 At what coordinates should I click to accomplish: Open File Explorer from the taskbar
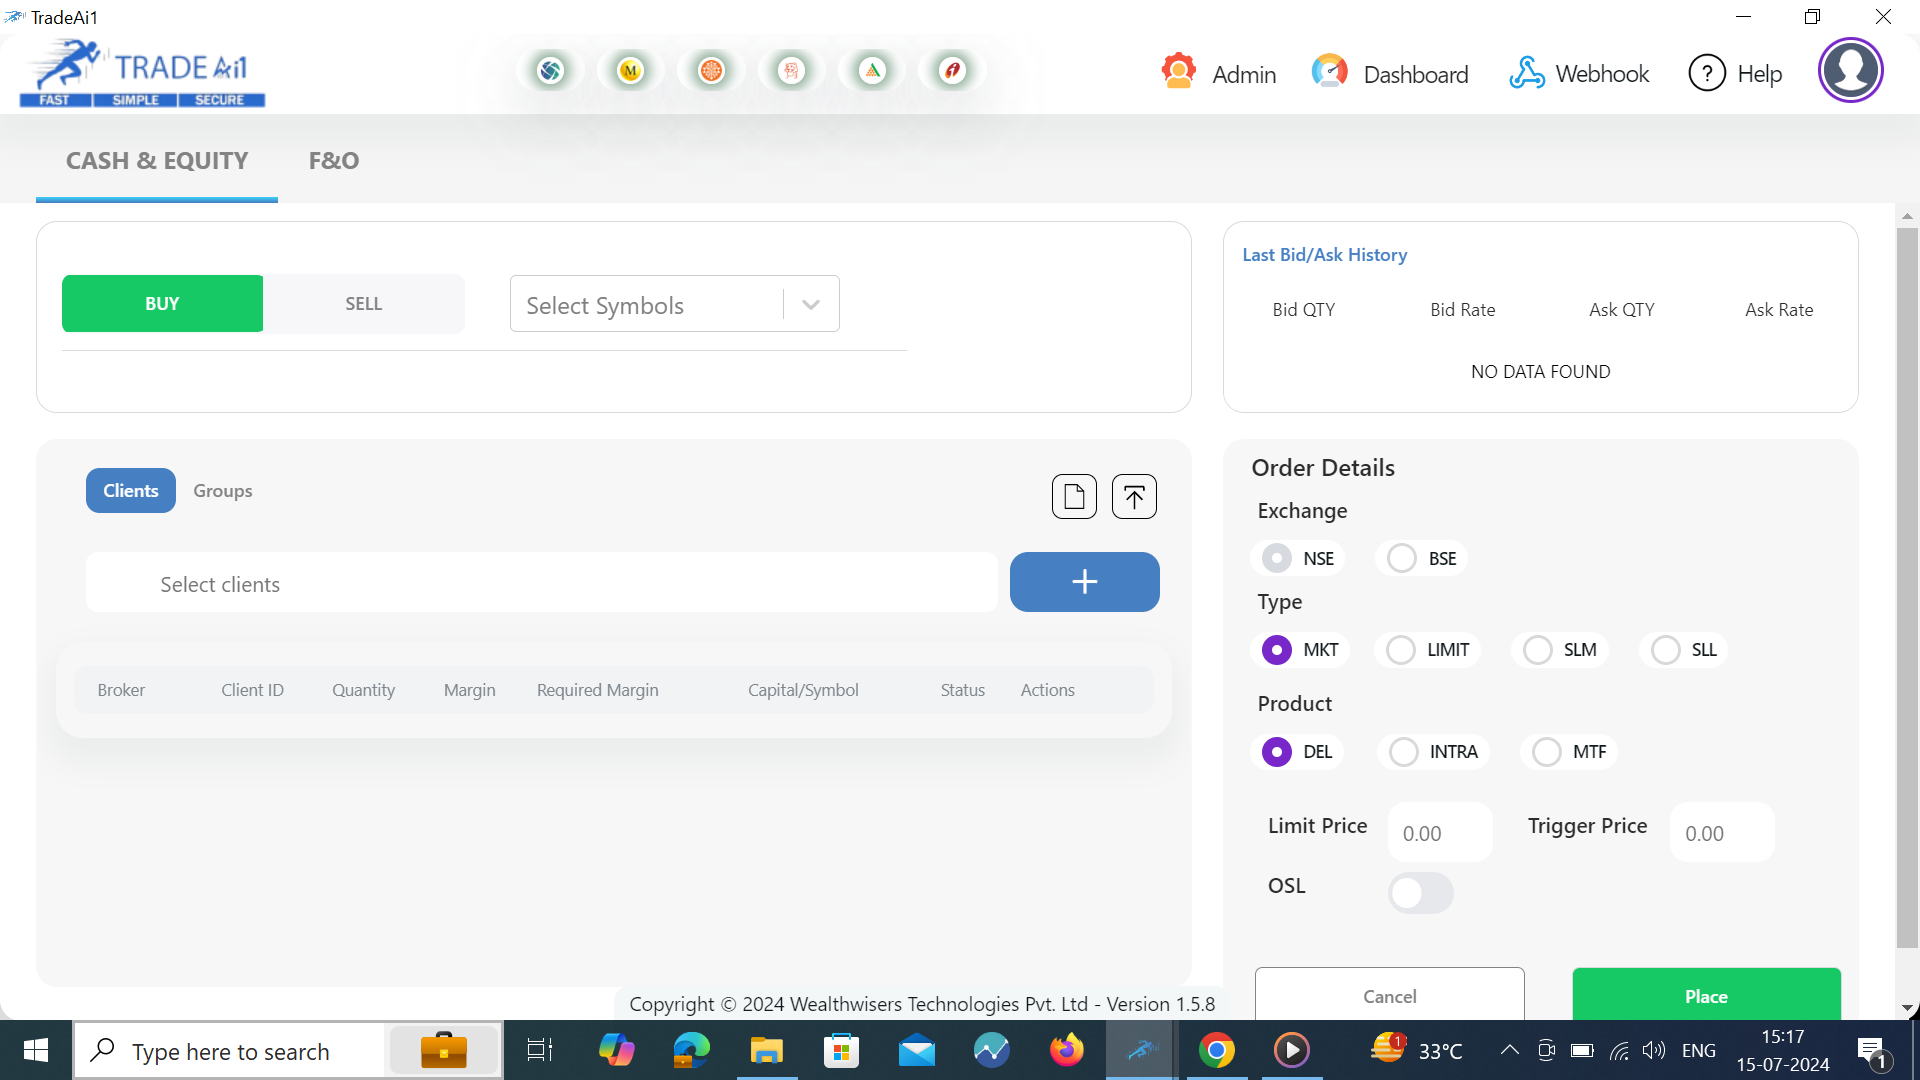point(767,1050)
